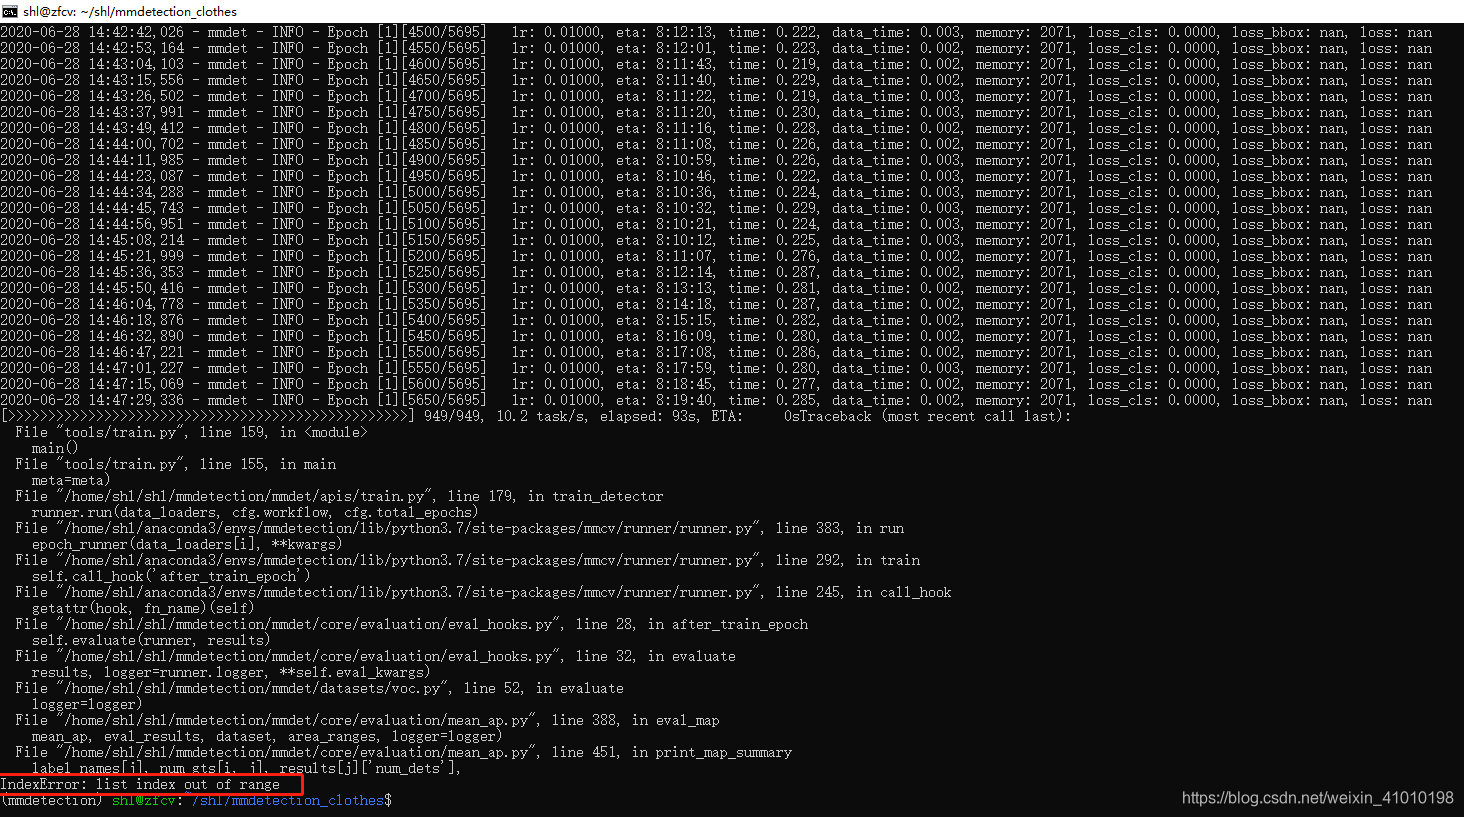Select the log line for Epoch [1][5100/5695]
Viewport: 1464px width, 817px height.
point(716,224)
